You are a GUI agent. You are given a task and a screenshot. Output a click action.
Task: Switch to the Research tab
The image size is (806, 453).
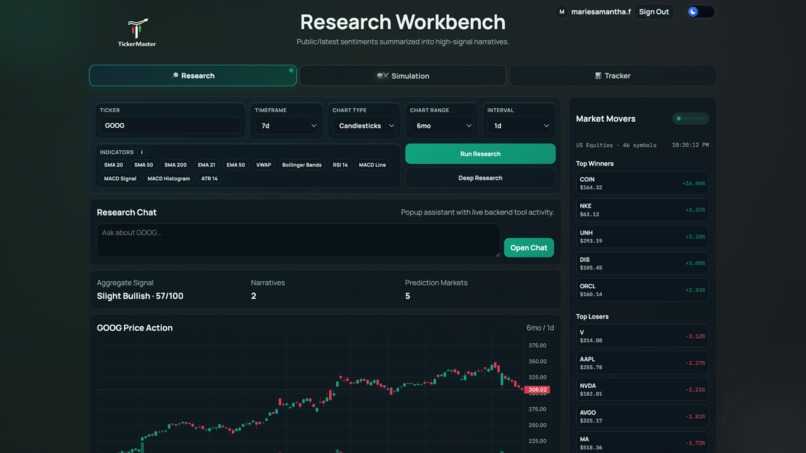click(193, 76)
